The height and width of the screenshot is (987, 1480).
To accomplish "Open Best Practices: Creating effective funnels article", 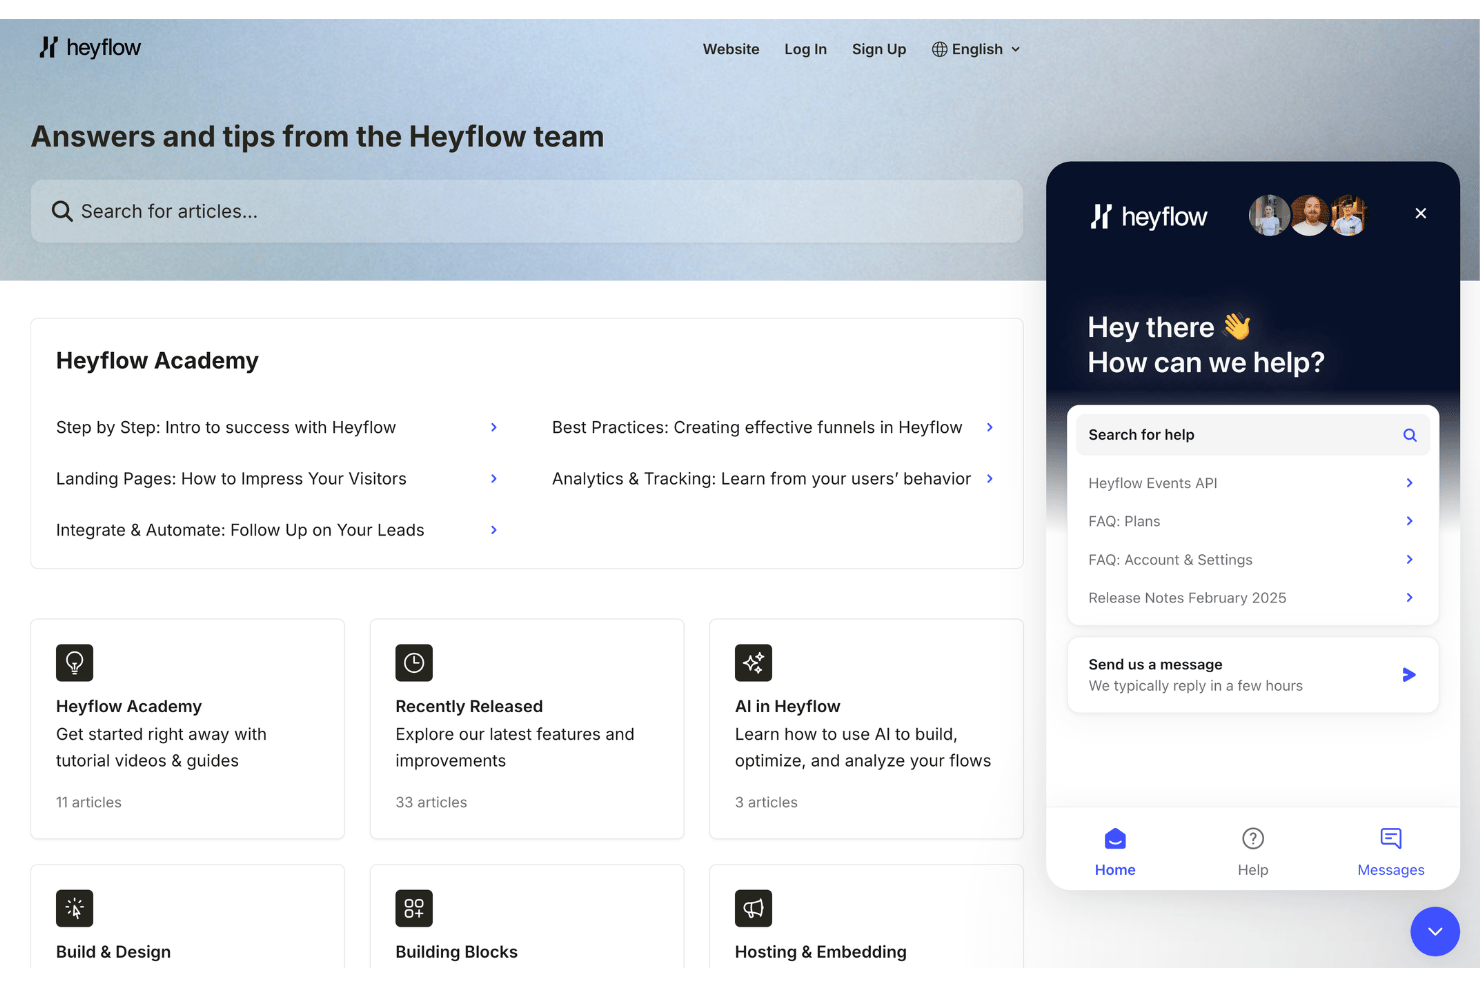I will pyautogui.click(x=757, y=427).
